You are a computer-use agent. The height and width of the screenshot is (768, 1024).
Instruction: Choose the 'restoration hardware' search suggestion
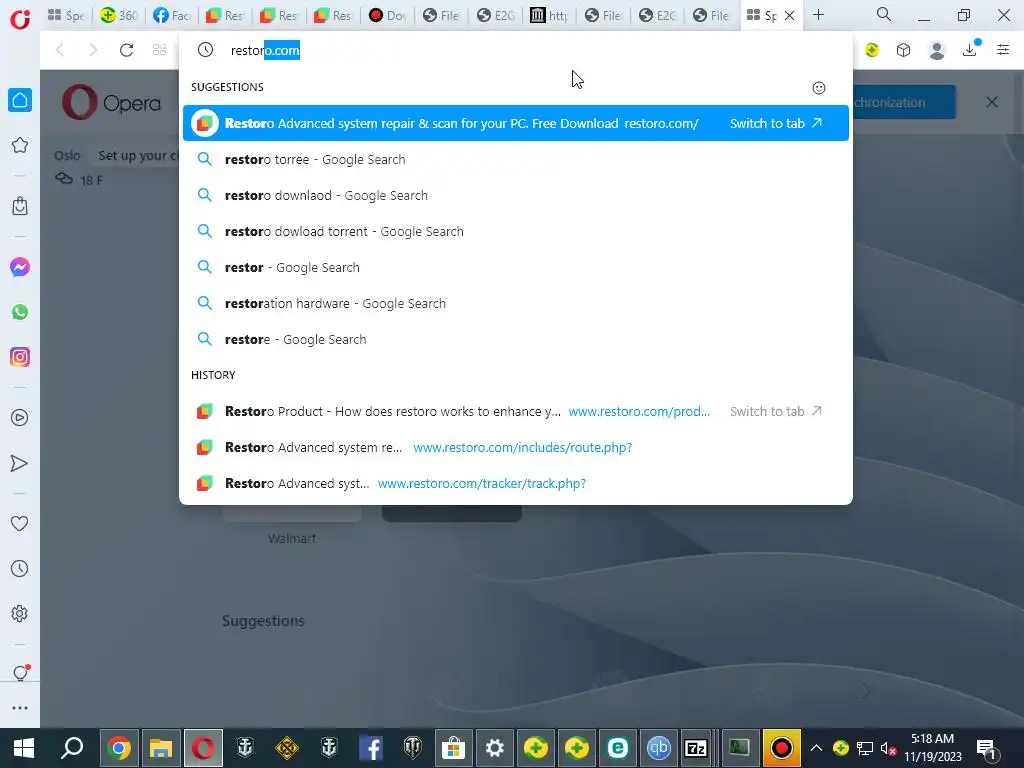click(x=516, y=303)
